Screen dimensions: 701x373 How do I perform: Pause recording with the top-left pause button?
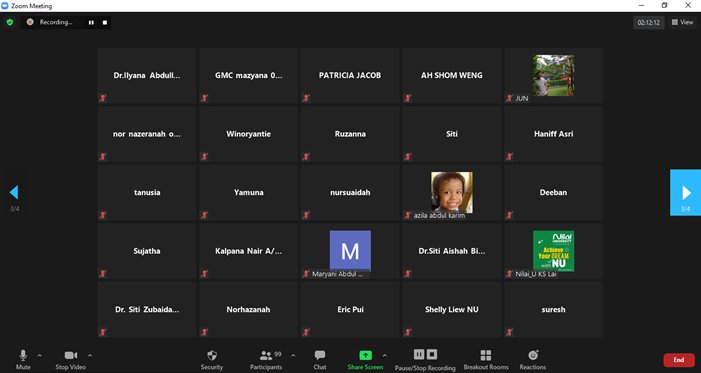(91, 22)
